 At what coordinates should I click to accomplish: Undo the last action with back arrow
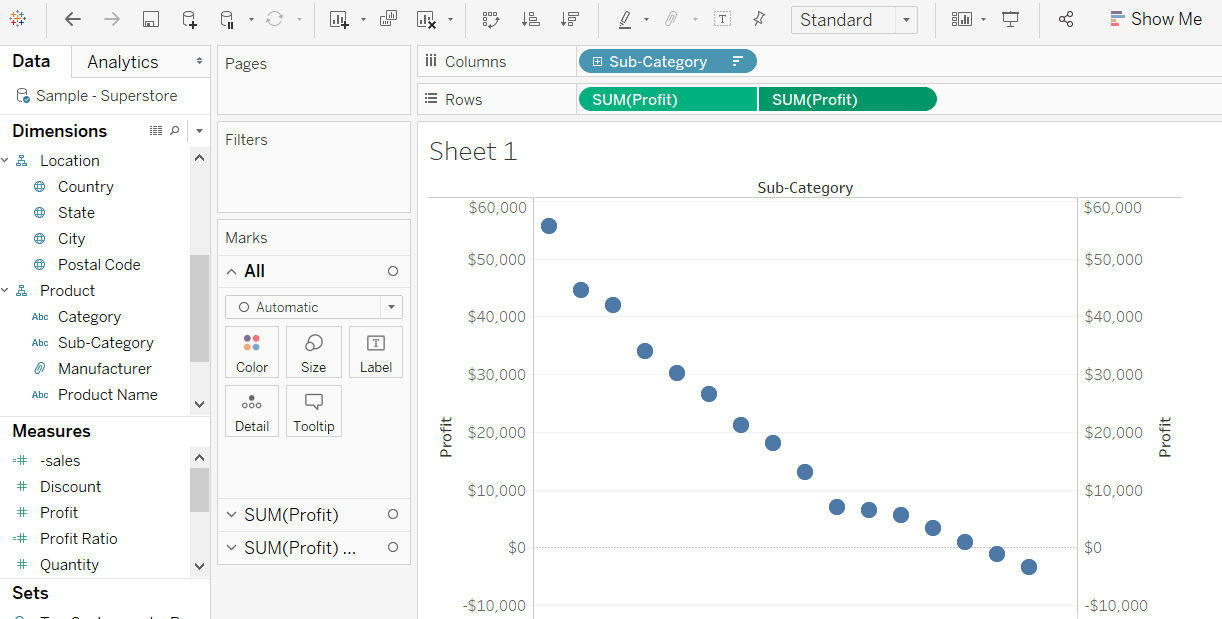pos(73,19)
